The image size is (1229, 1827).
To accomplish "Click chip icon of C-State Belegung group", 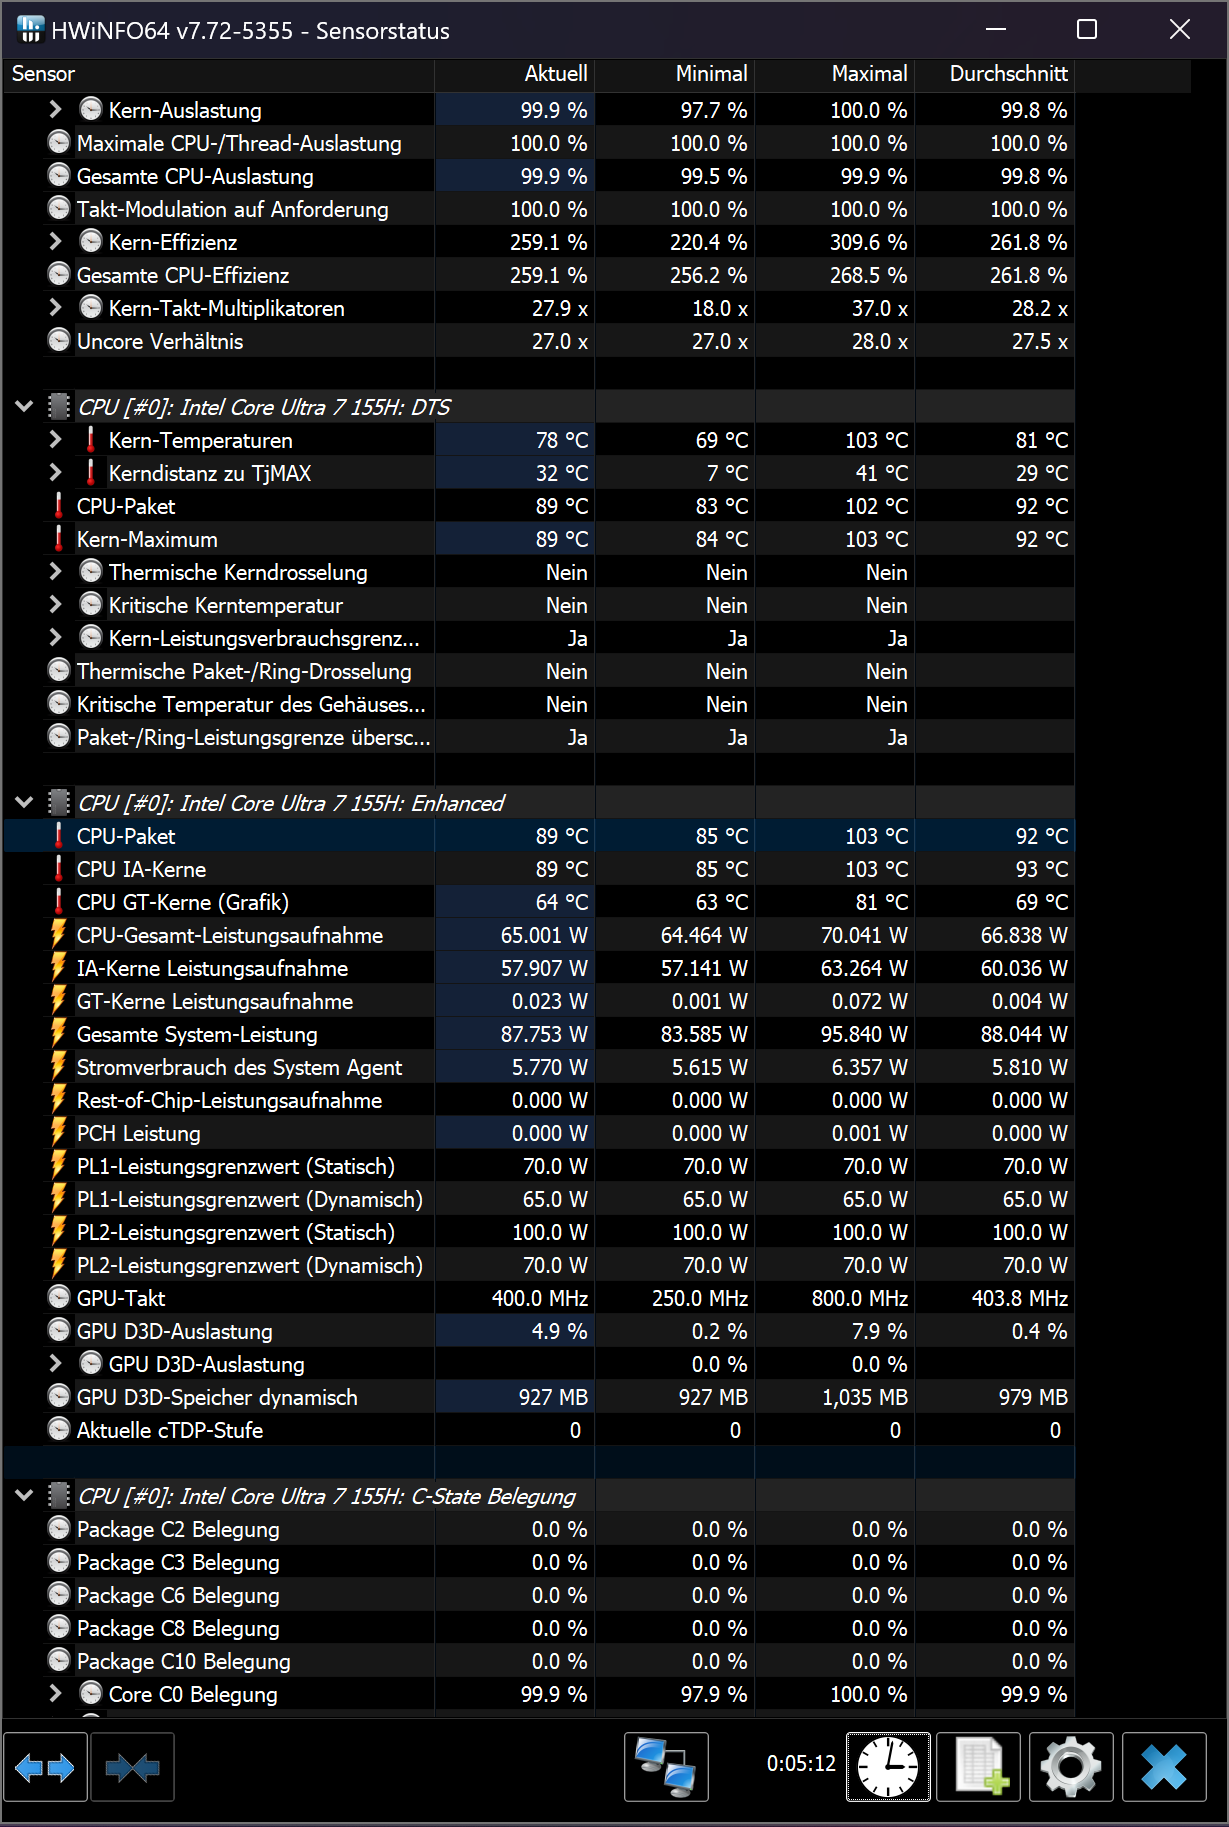I will coord(59,1496).
